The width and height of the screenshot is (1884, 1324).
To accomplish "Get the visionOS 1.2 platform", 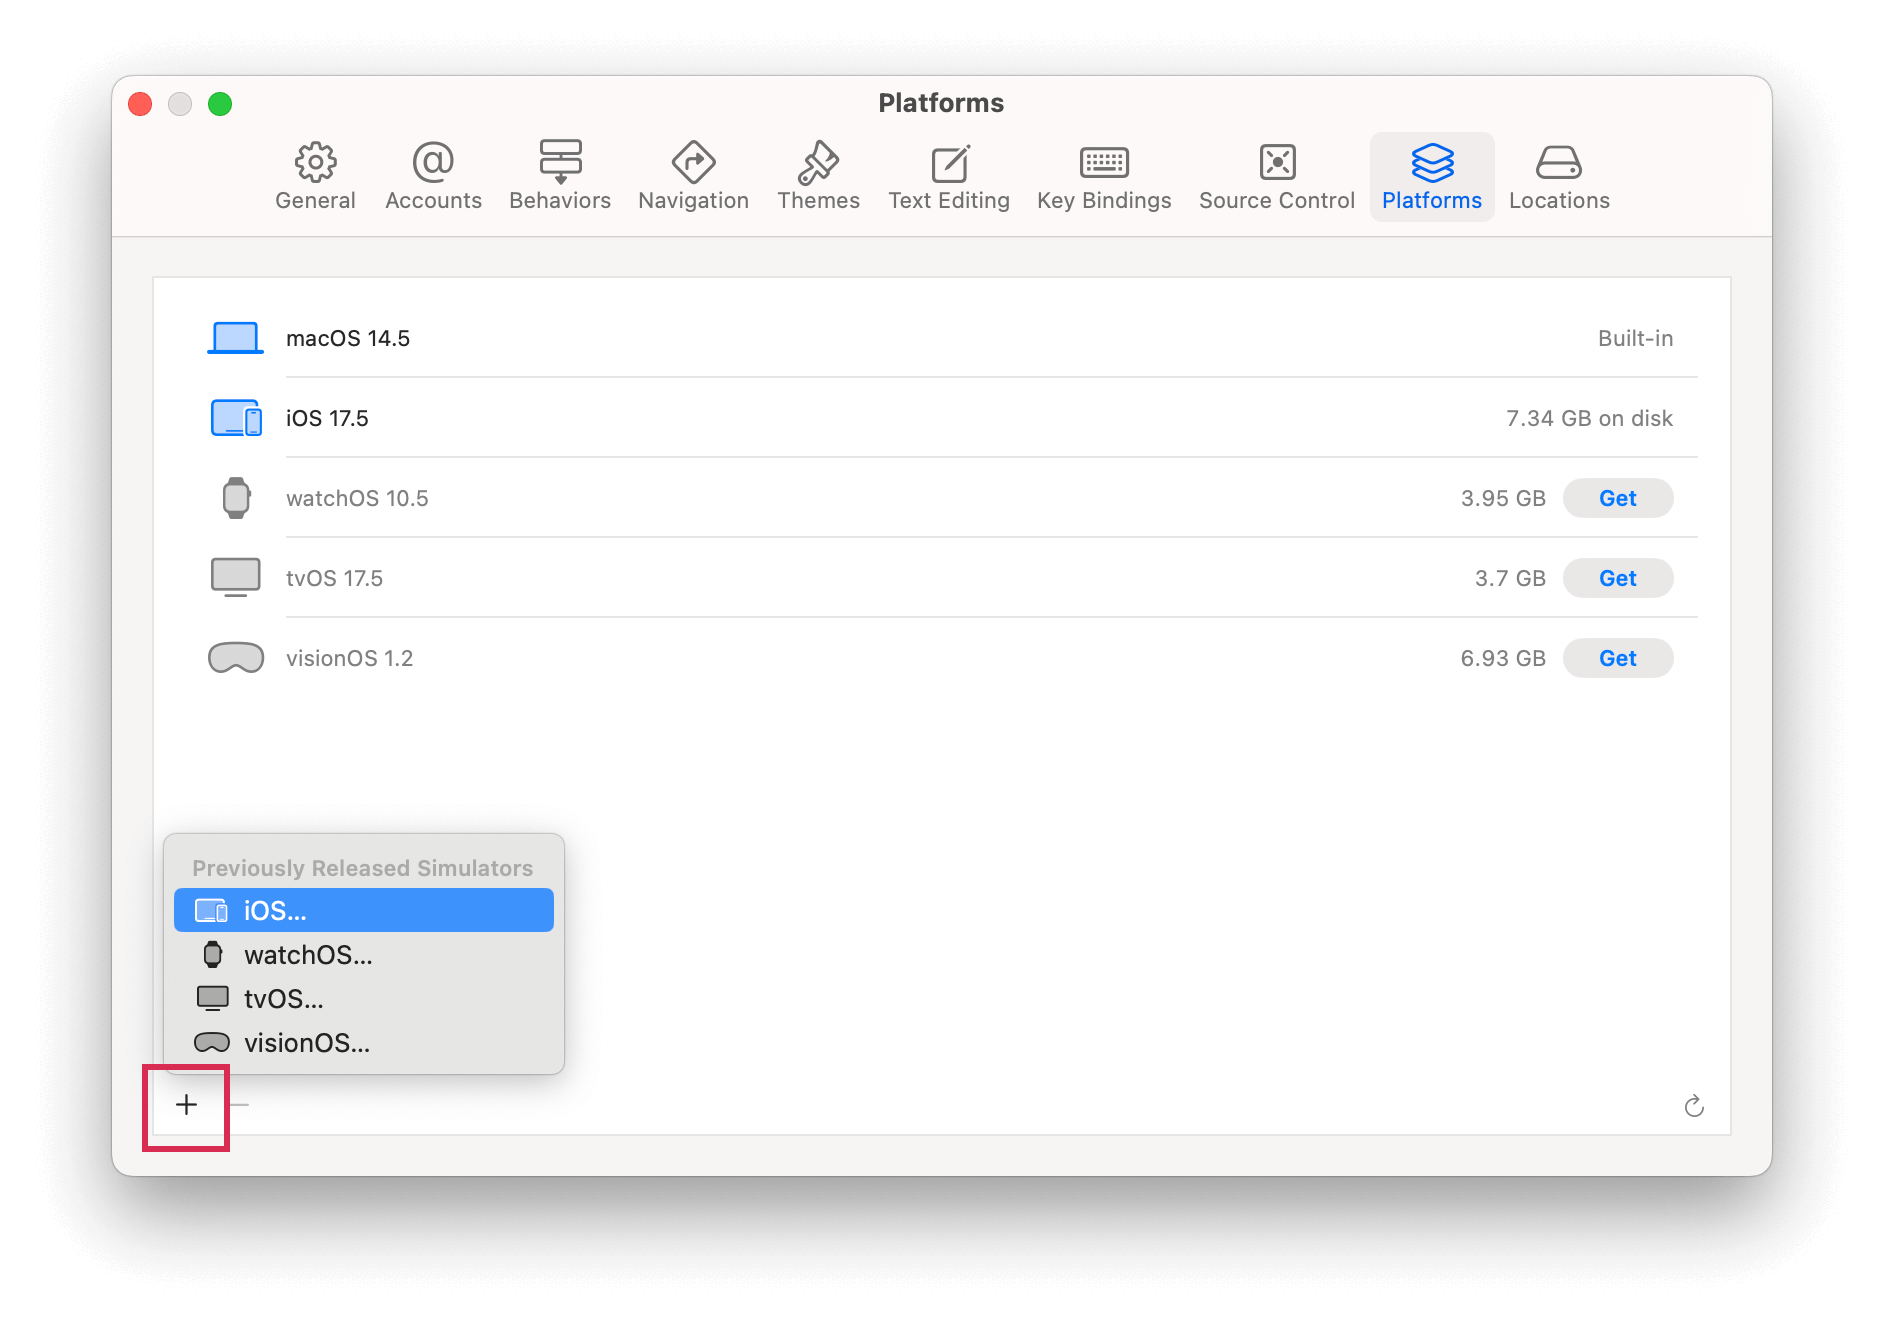I will tap(1618, 658).
